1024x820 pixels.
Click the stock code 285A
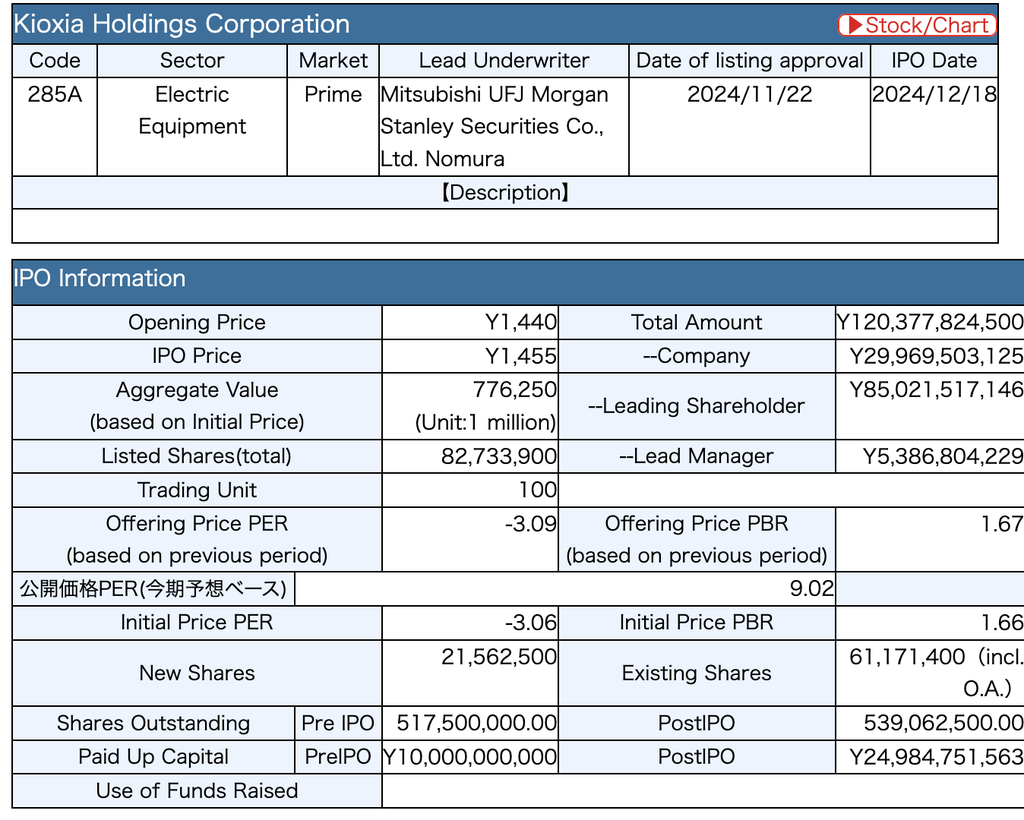pos(55,95)
